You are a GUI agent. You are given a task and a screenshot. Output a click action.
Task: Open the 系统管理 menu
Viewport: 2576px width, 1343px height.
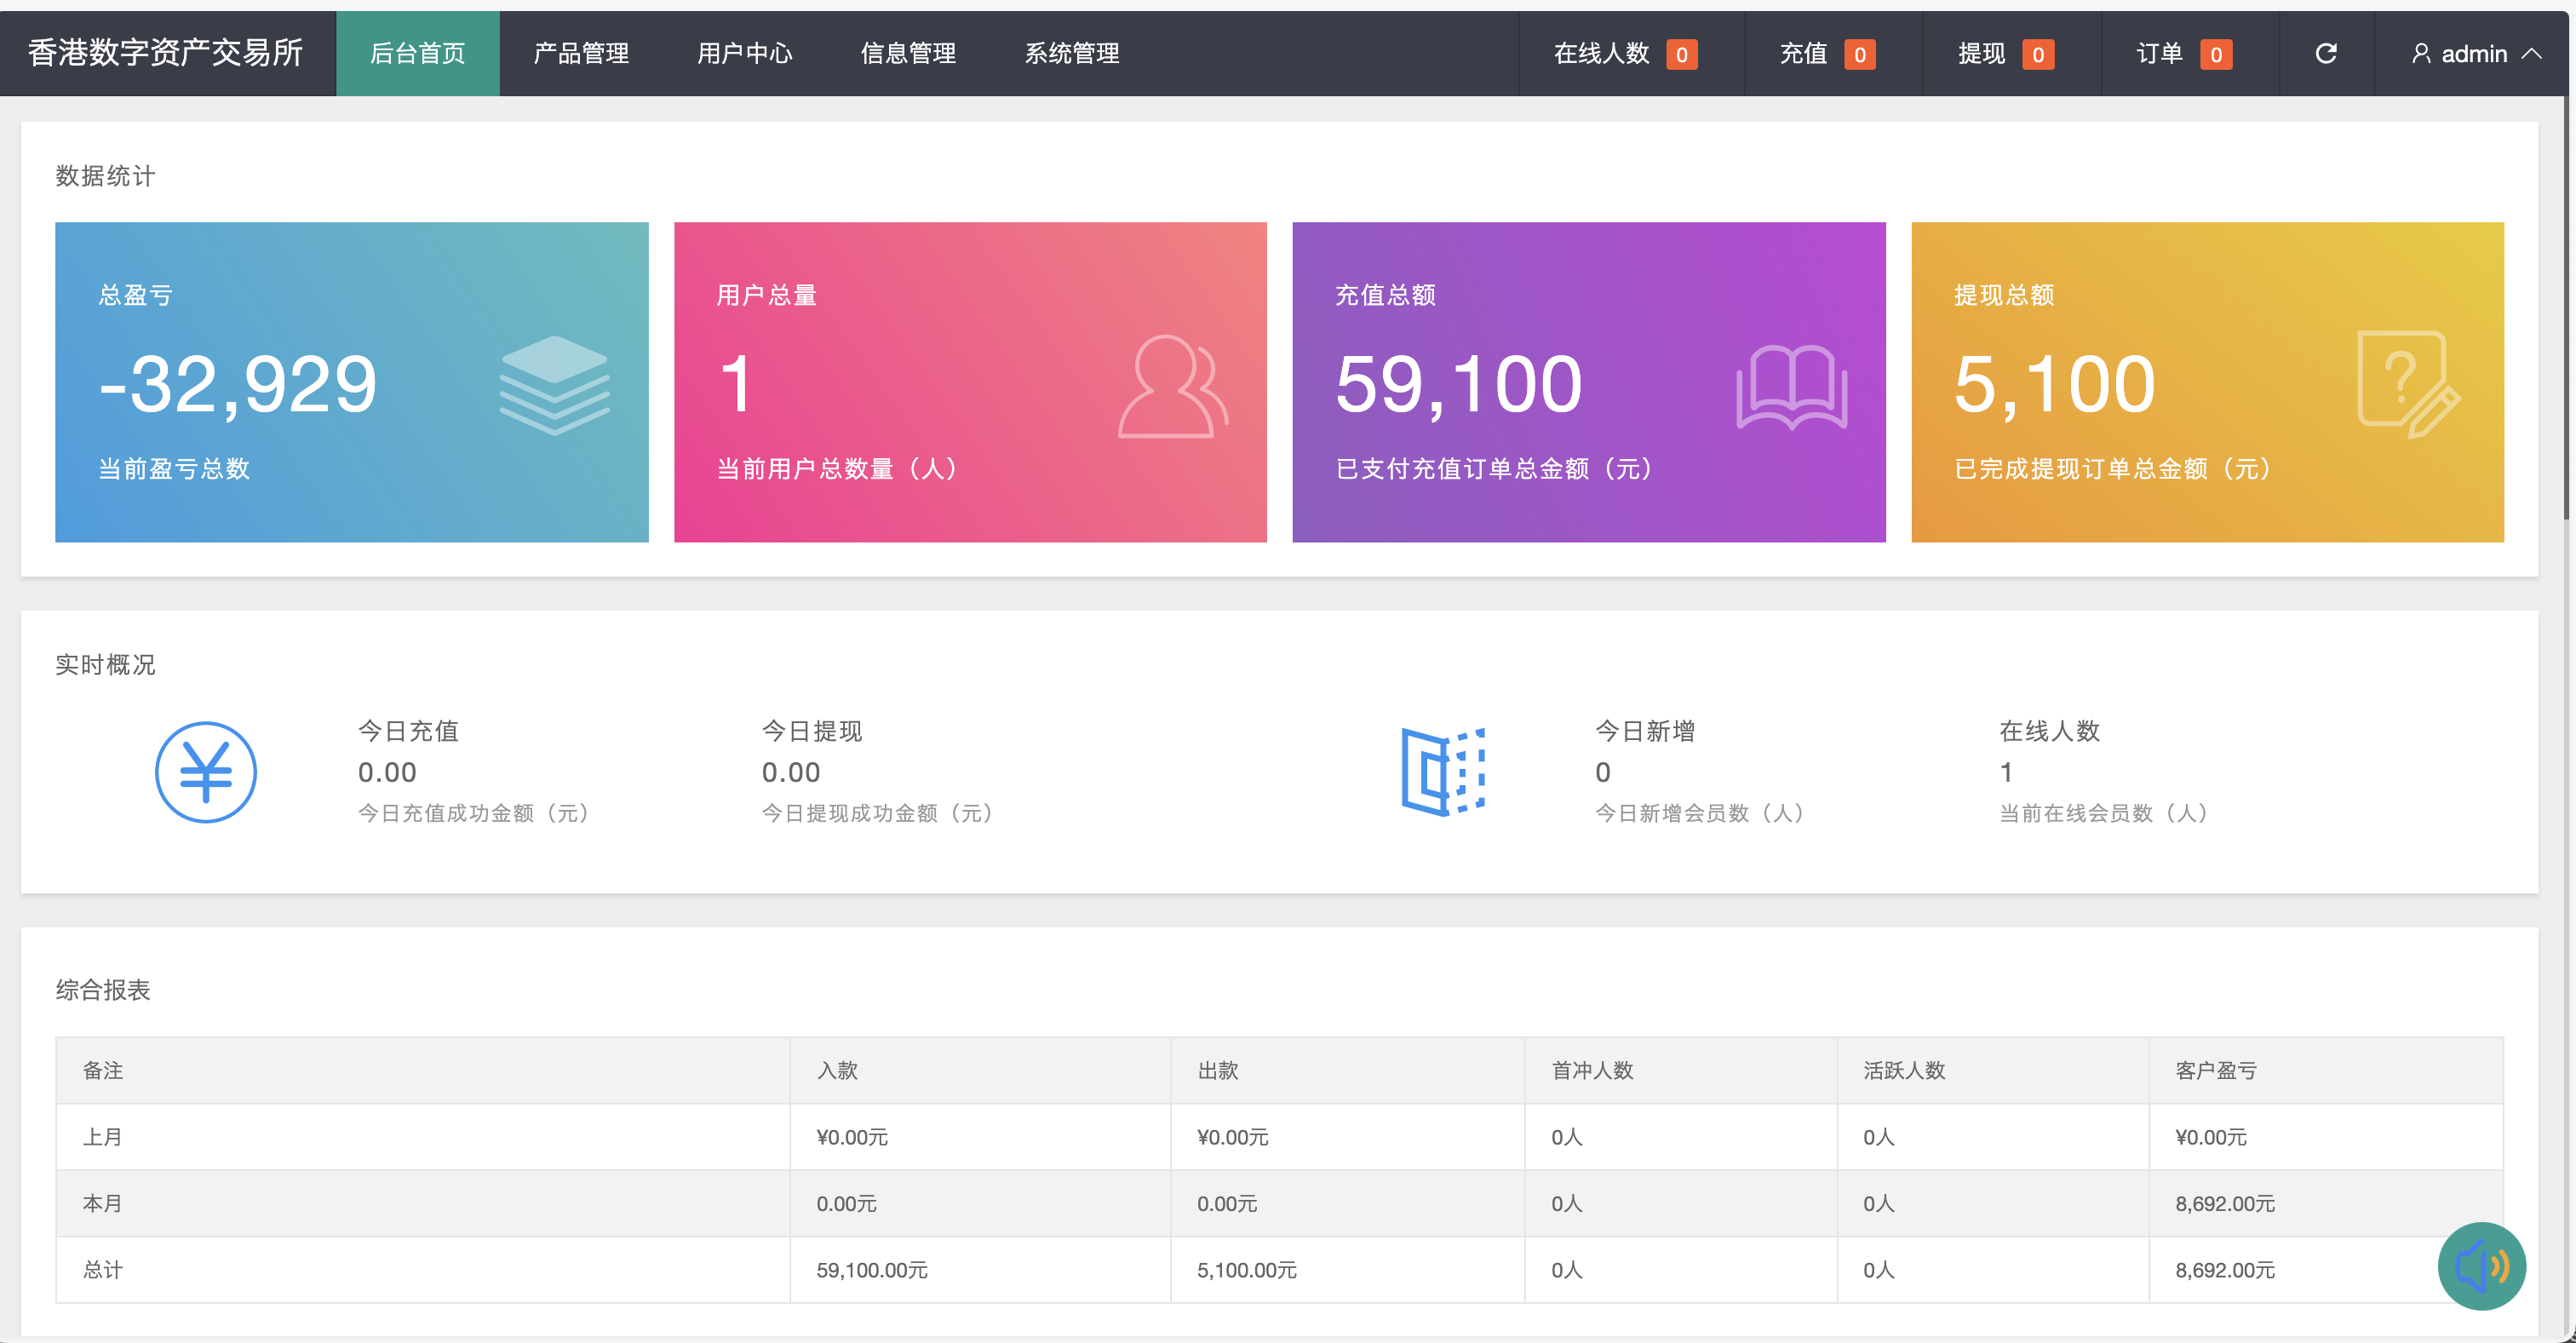(1071, 54)
